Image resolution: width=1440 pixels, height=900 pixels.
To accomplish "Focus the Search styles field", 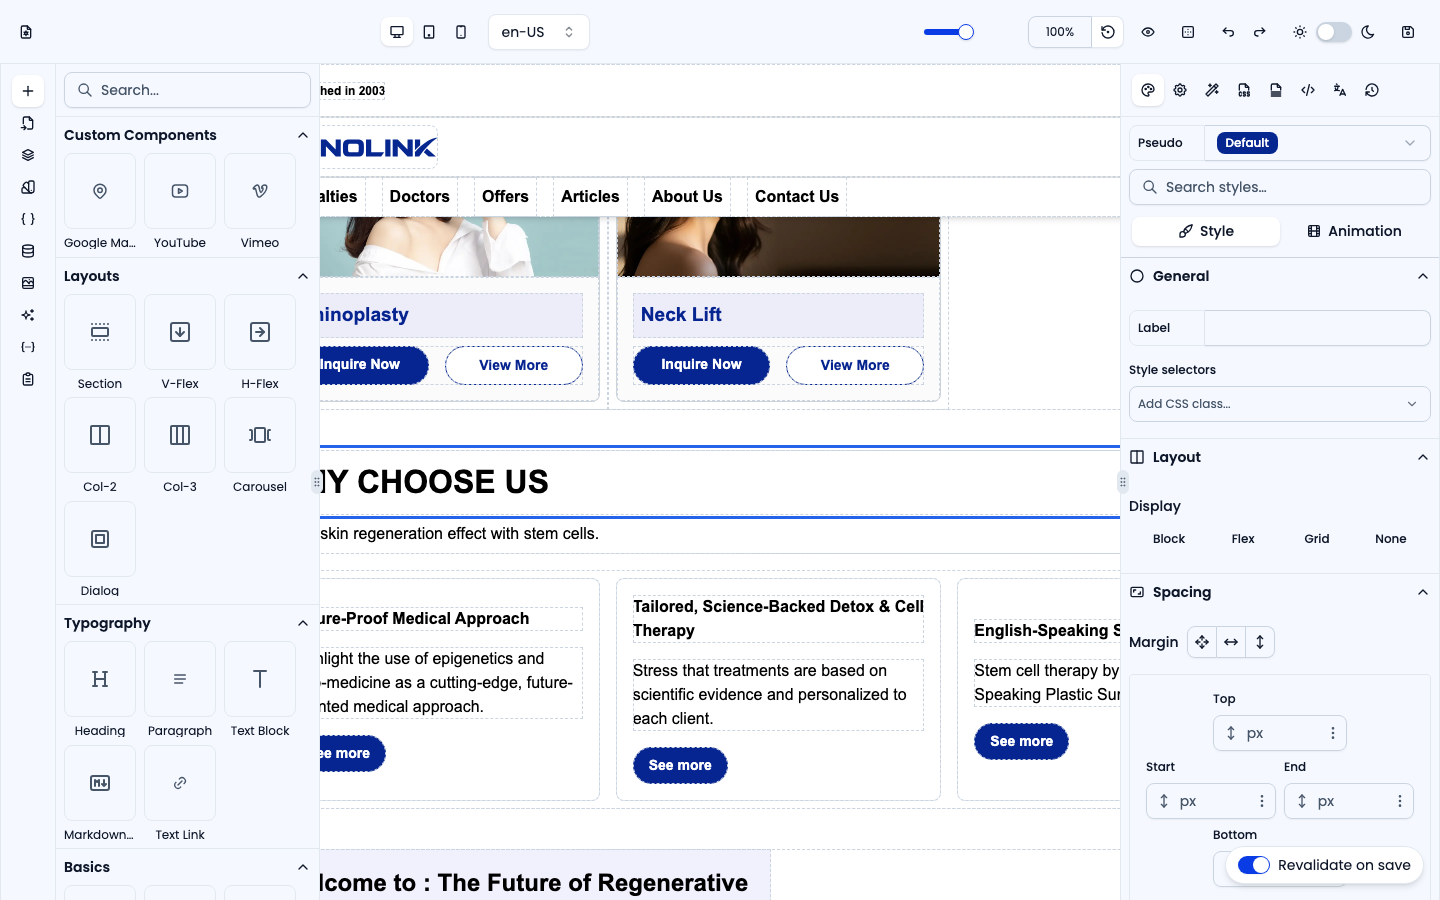I will pyautogui.click(x=1280, y=187).
